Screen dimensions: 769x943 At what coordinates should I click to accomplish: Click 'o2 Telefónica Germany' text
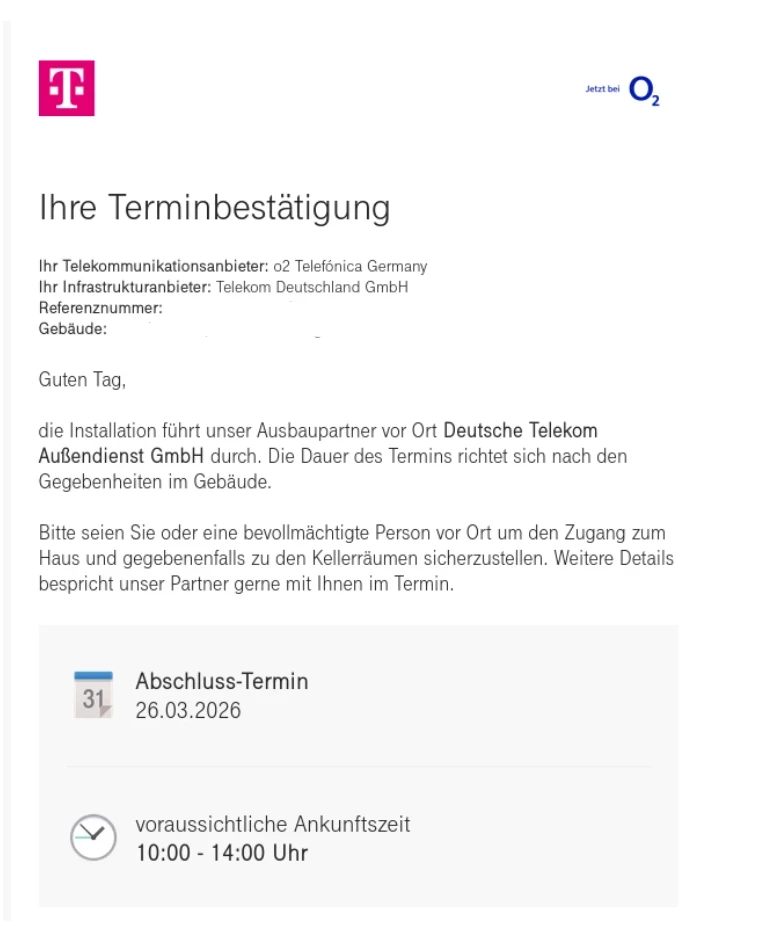[x=350, y=266]
